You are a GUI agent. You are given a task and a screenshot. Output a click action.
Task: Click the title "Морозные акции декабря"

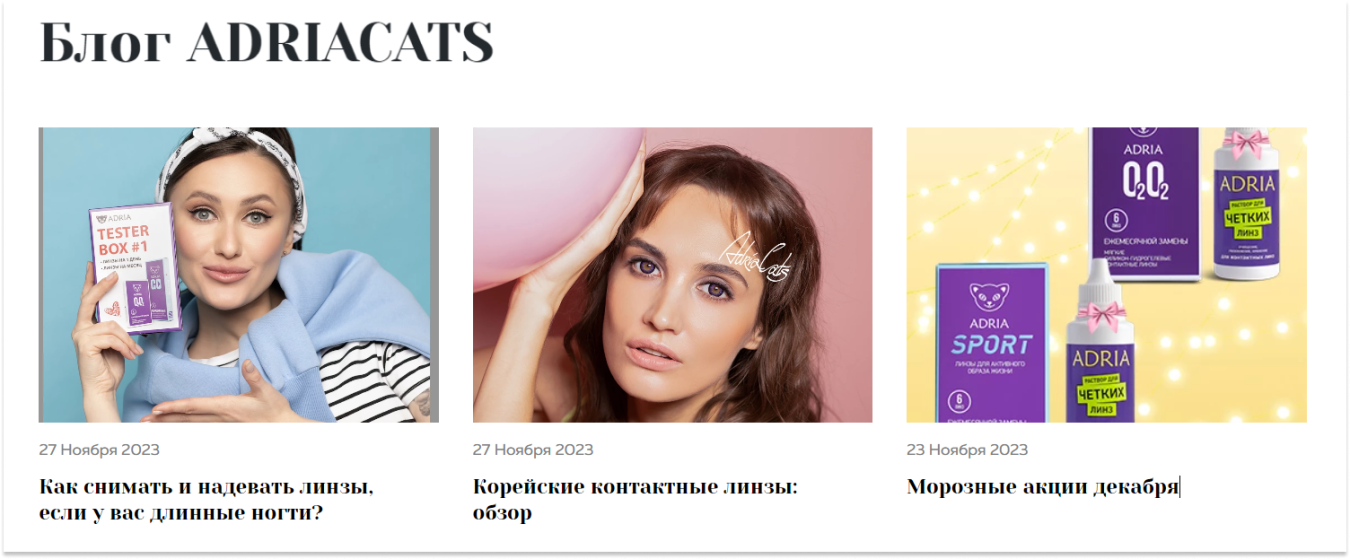(1043, 487)
